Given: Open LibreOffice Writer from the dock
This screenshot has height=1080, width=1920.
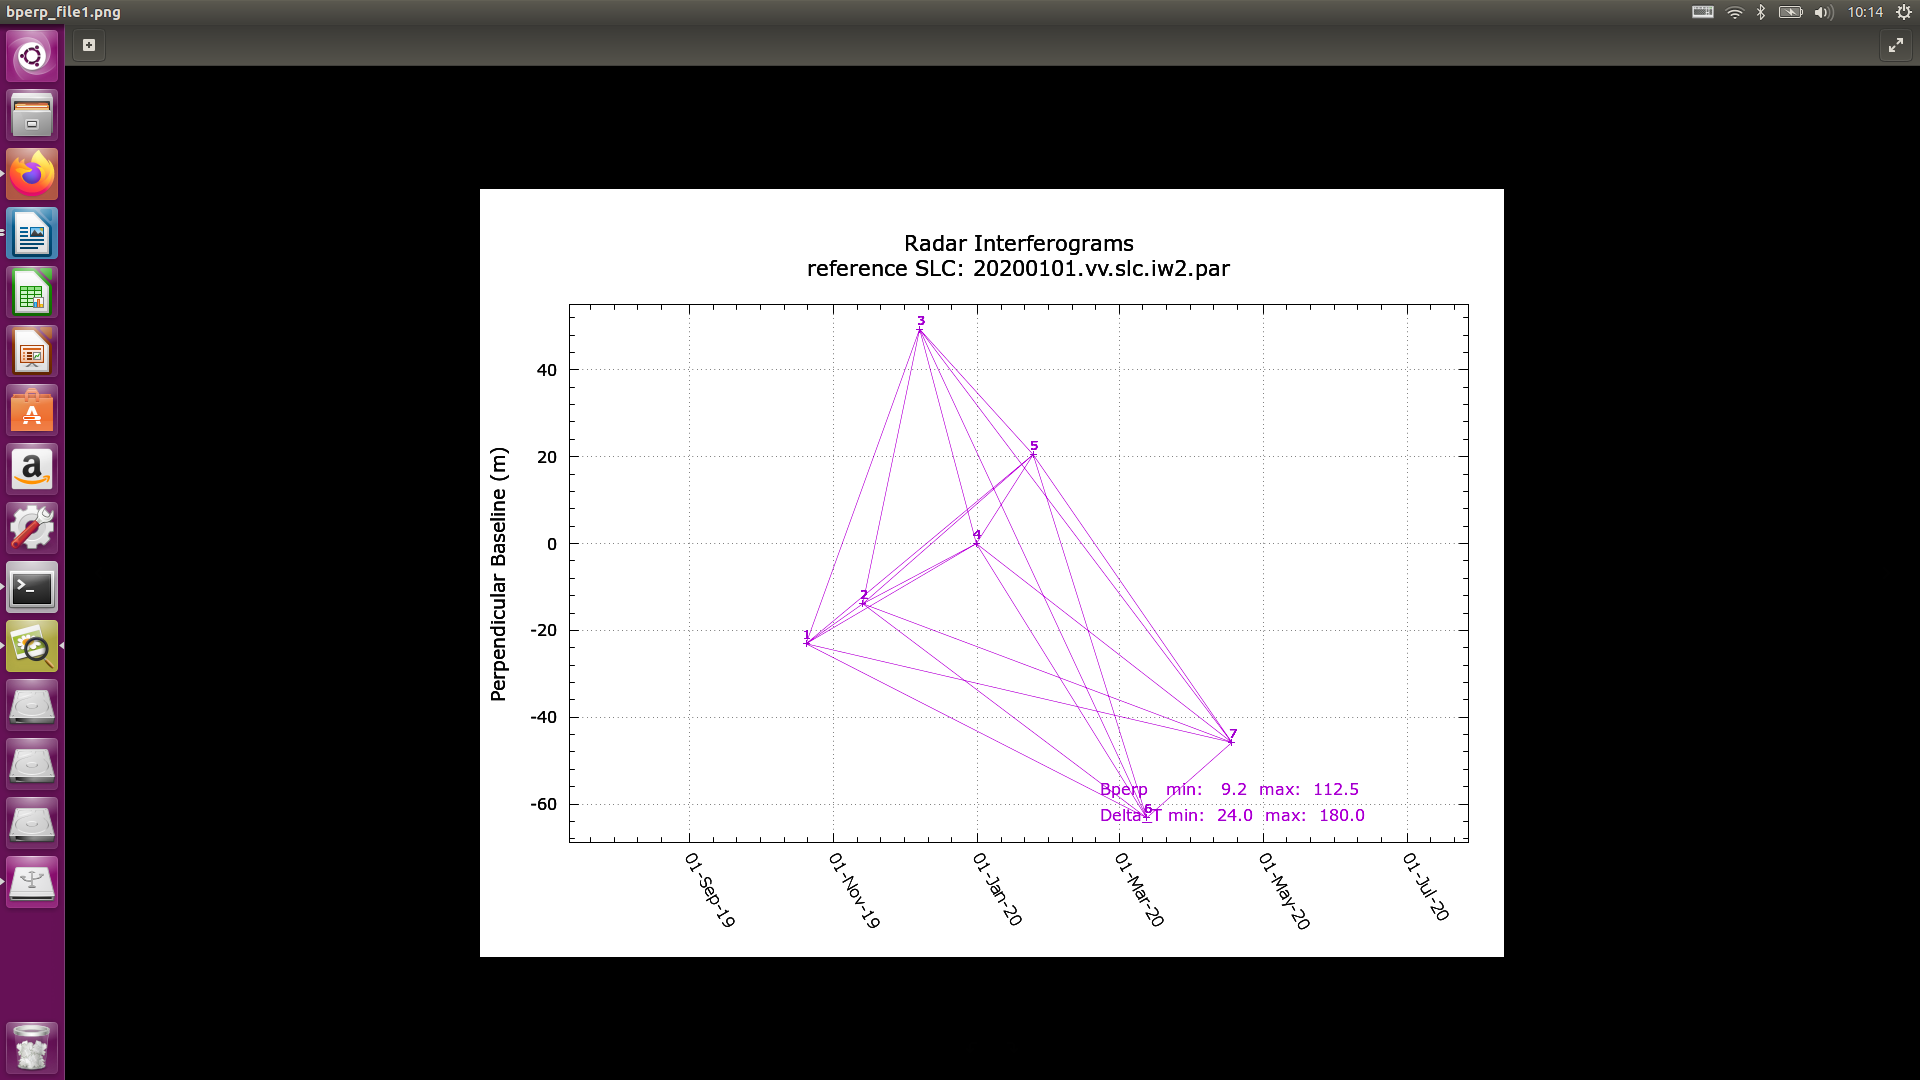Looking at the screenshot, I should (32, 234).
